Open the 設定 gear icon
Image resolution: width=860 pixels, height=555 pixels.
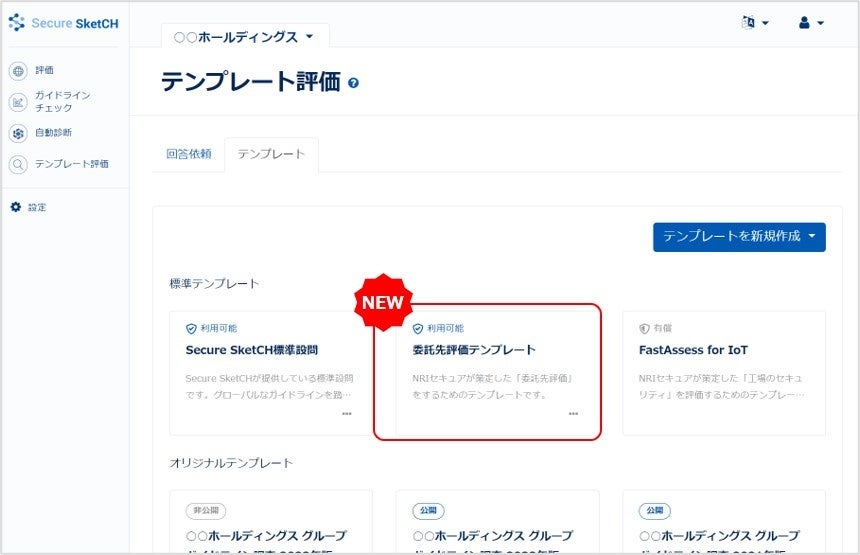point(16,207)
